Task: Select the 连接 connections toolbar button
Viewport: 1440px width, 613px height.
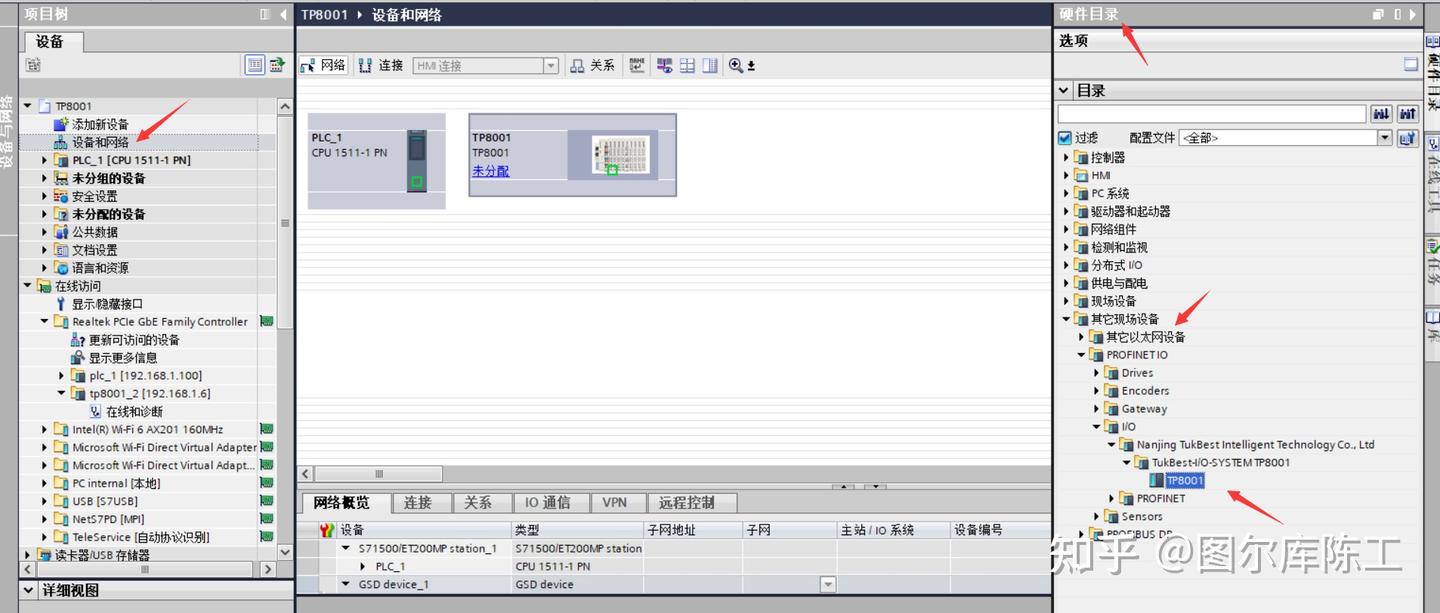Action: coord(380,65)
